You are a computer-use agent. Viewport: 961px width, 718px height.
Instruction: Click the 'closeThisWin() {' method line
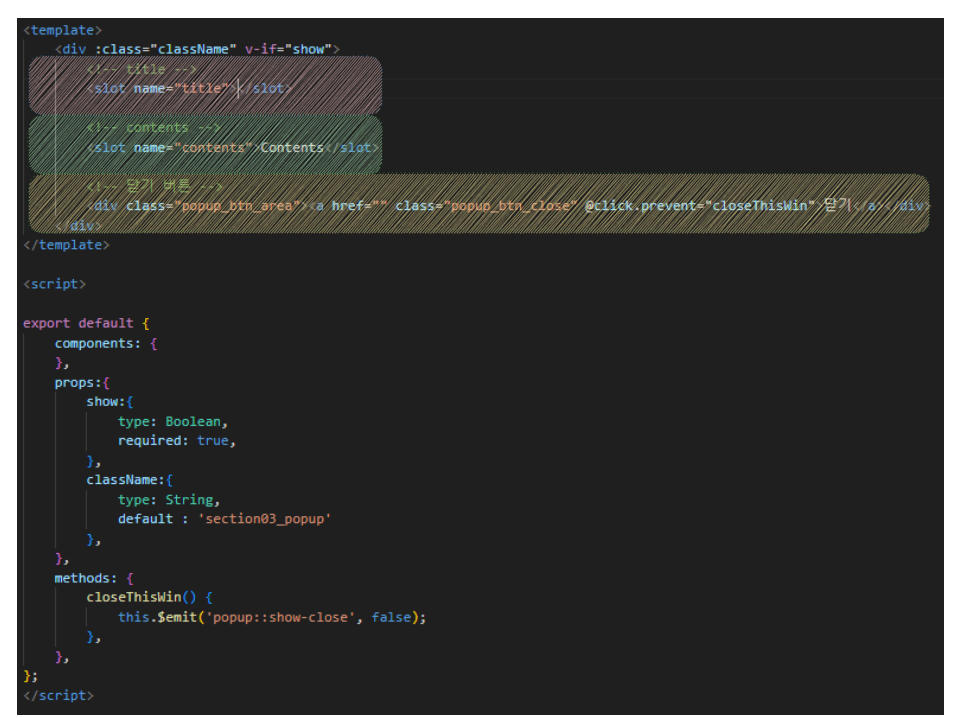150,597
